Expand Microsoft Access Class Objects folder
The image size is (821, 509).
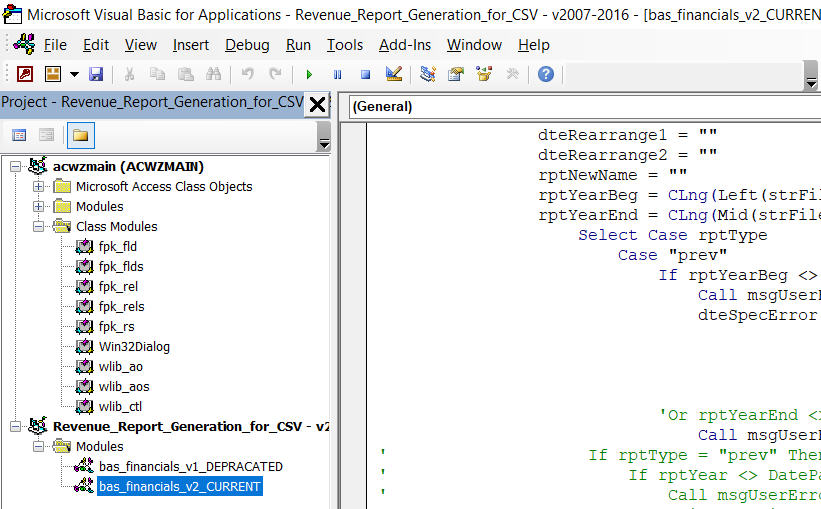(38, 186)
